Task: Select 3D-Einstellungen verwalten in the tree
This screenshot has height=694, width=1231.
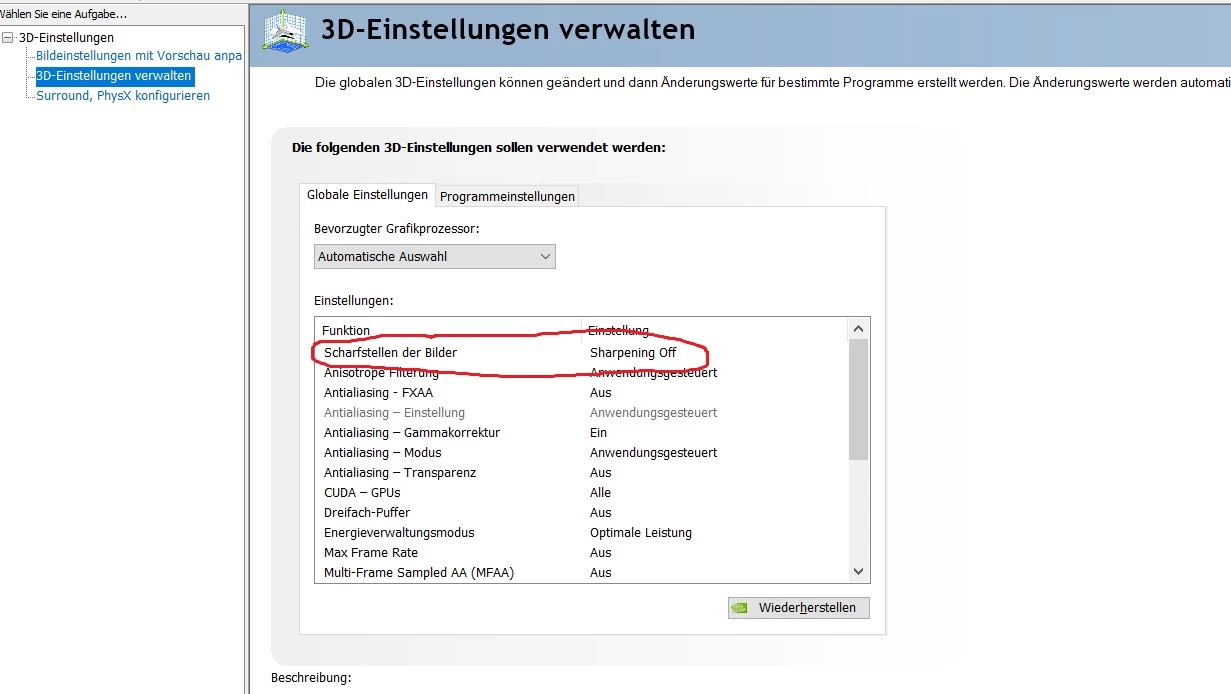Action: 113,76
